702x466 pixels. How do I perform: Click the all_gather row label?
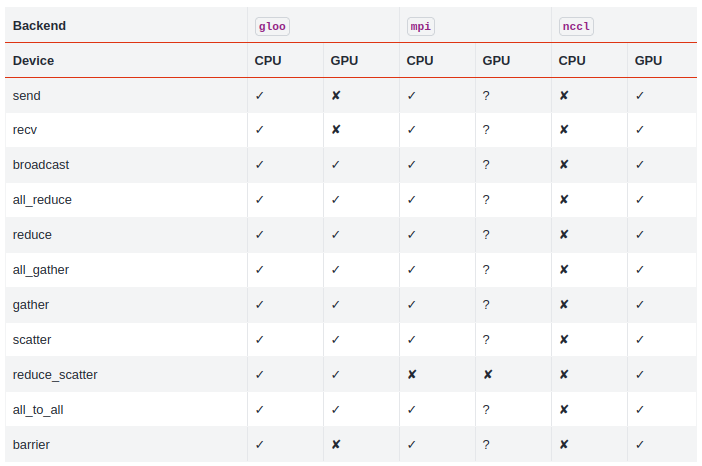click(x=41, y=270)
